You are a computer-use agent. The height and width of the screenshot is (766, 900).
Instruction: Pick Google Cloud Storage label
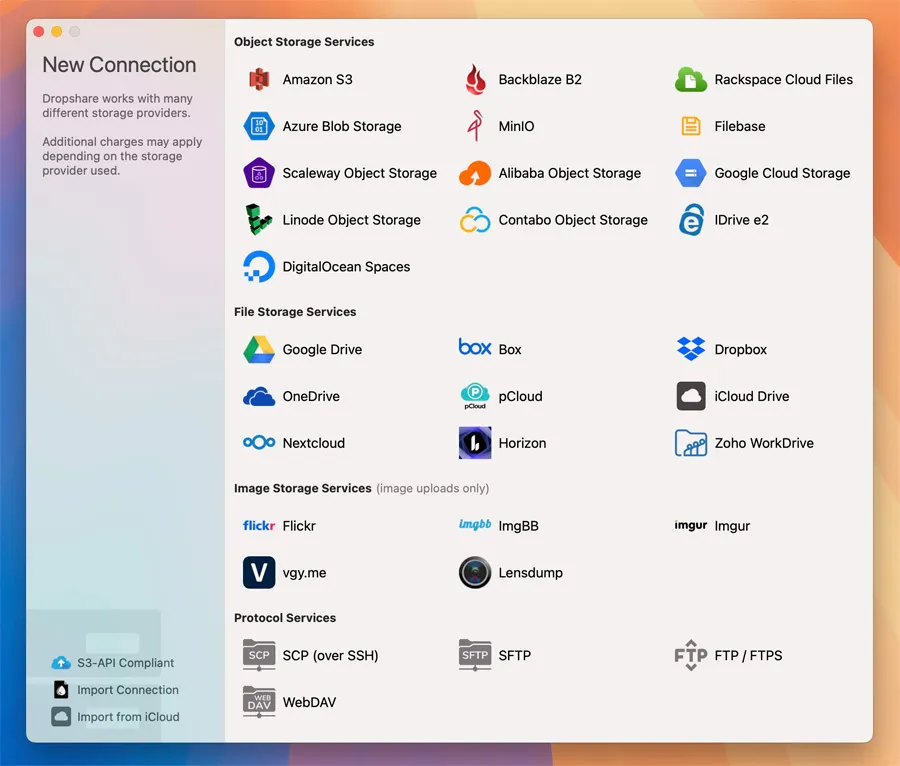click(x=782, y=173)
